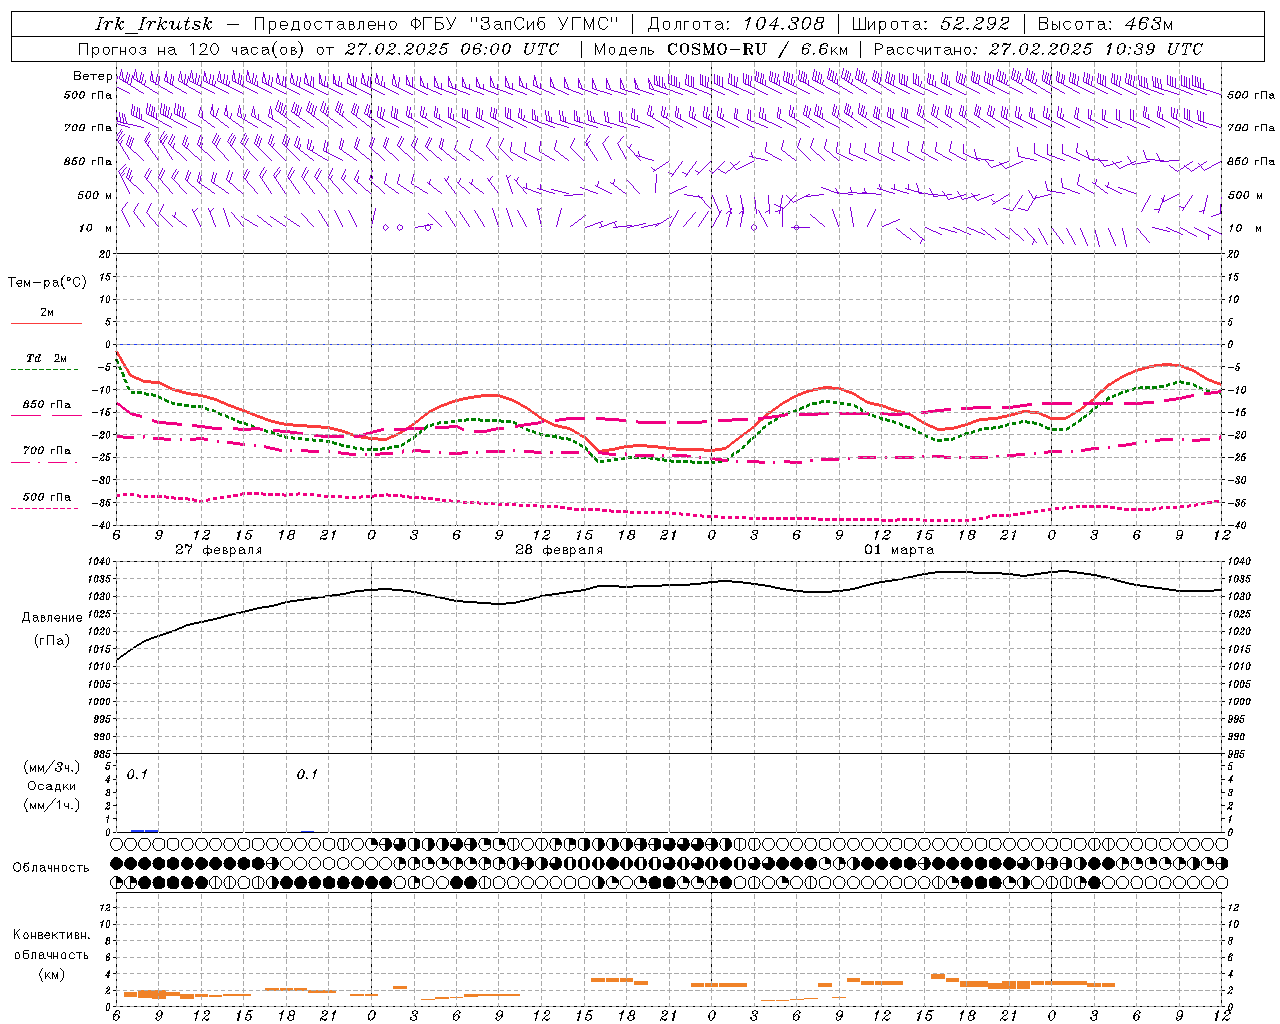
Task: Click the Осадки precipitation label
Action: 51,786
